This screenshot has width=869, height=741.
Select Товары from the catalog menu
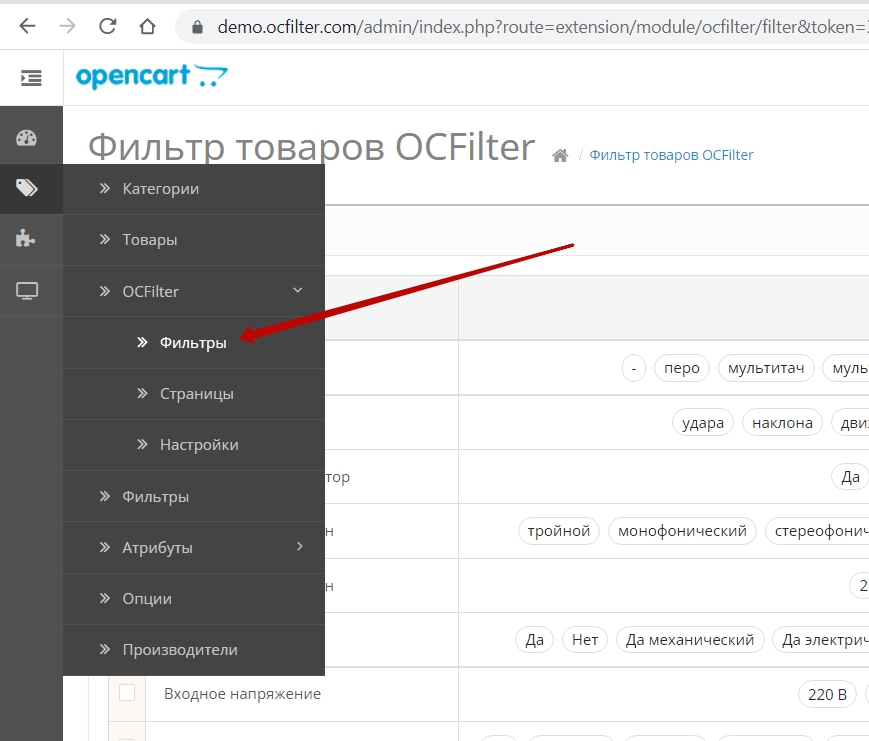pyautogui.click(x=149, y=240)
